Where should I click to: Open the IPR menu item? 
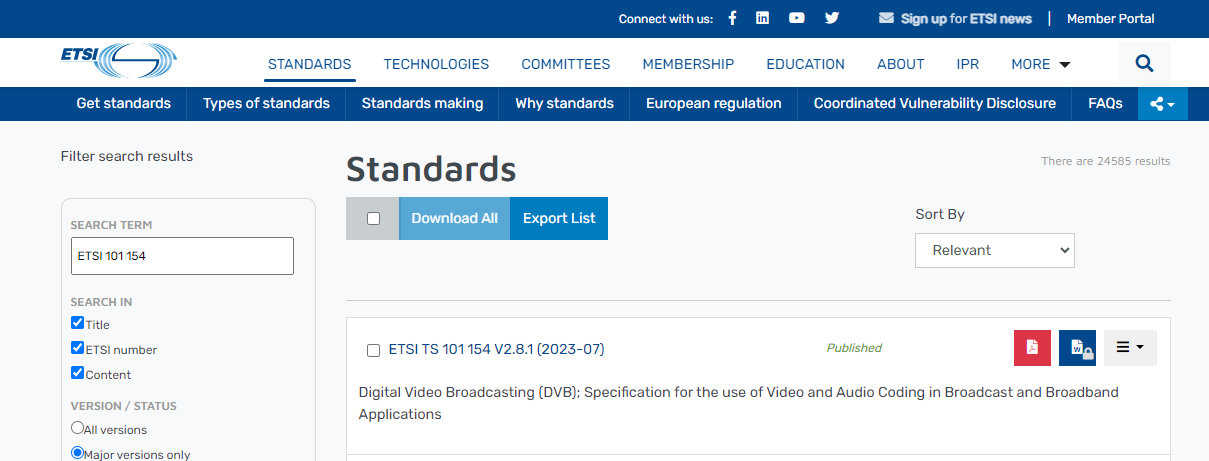(x=968, y=64)
